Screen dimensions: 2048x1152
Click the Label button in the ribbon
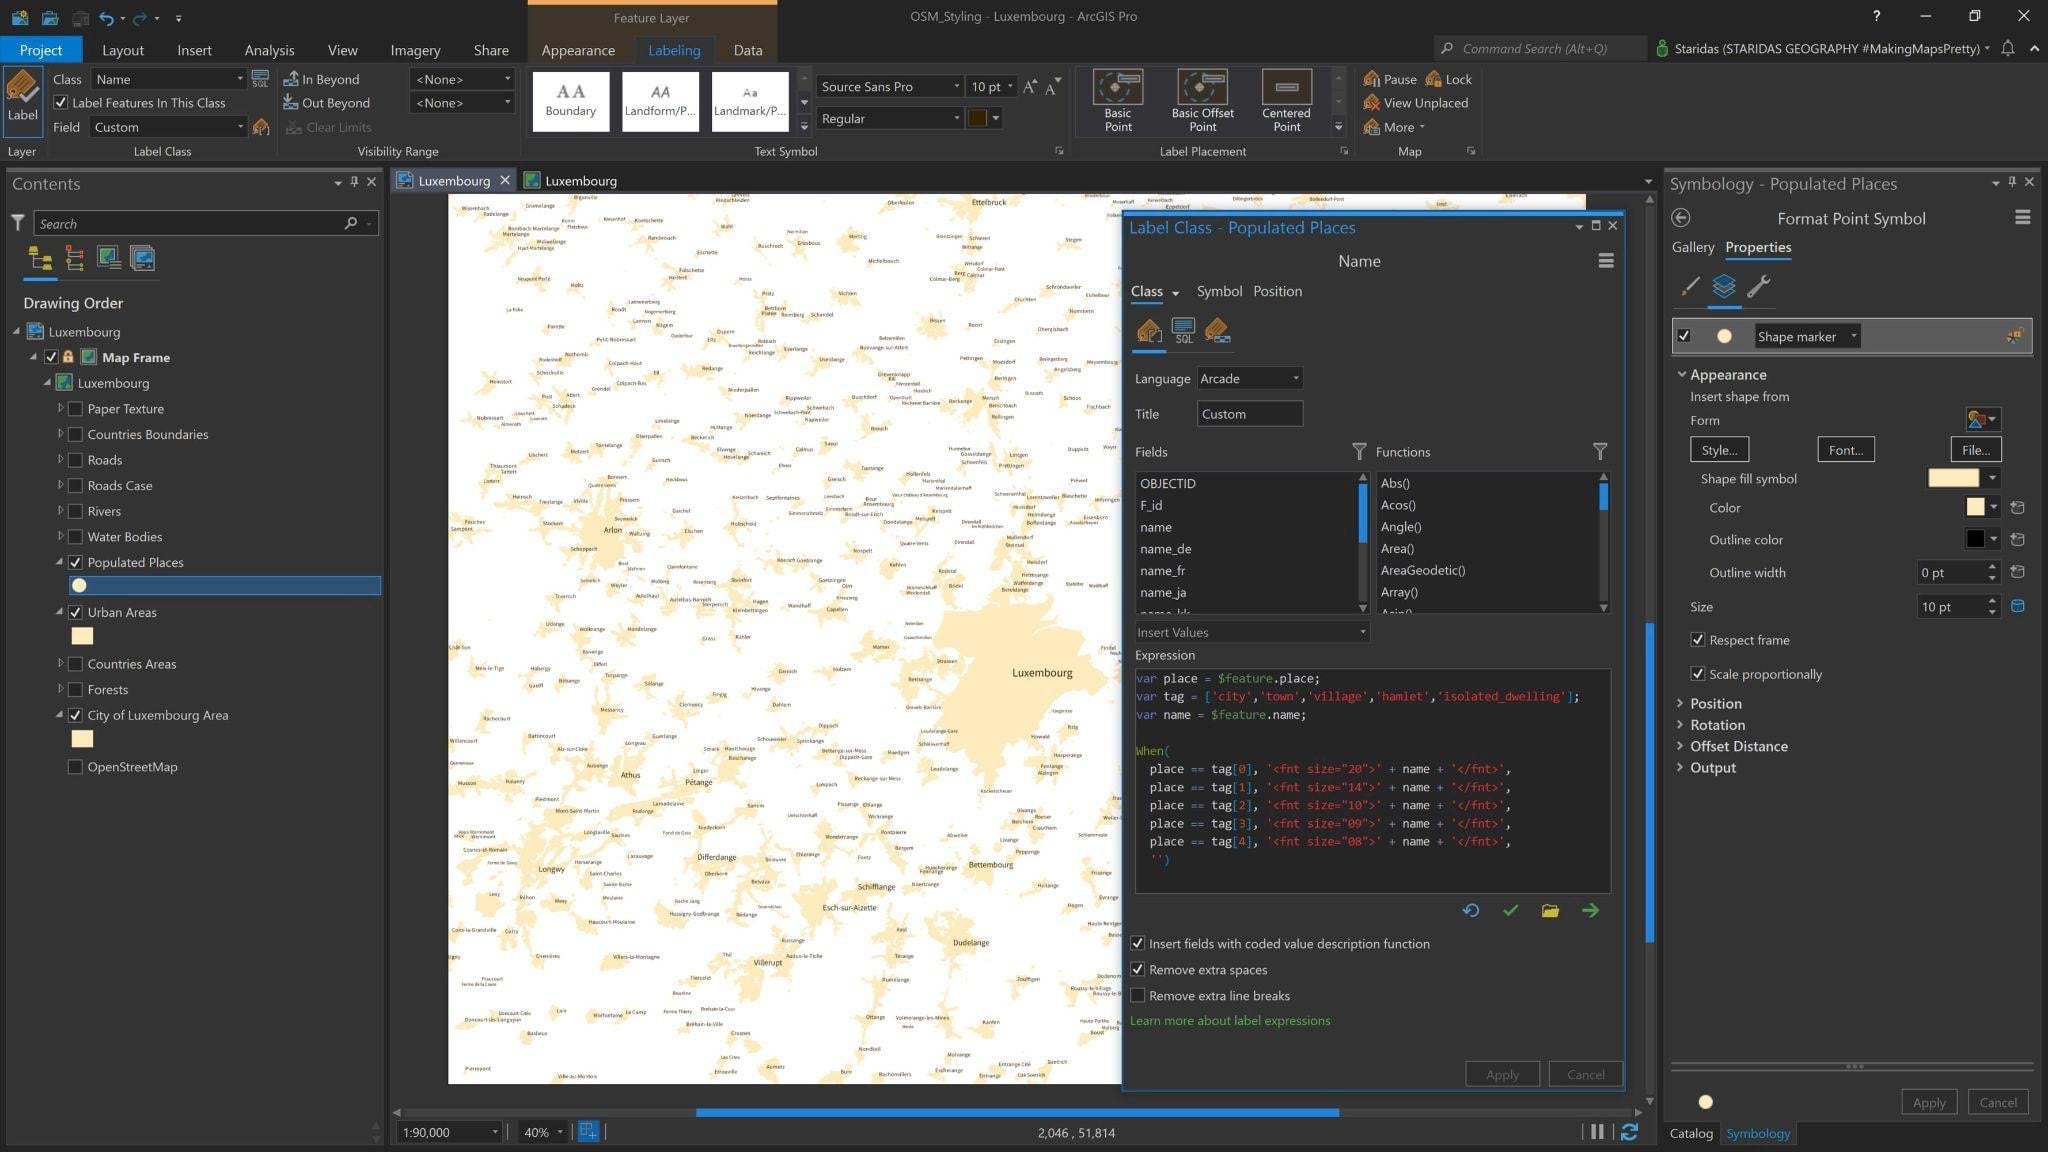pos(22,97)
